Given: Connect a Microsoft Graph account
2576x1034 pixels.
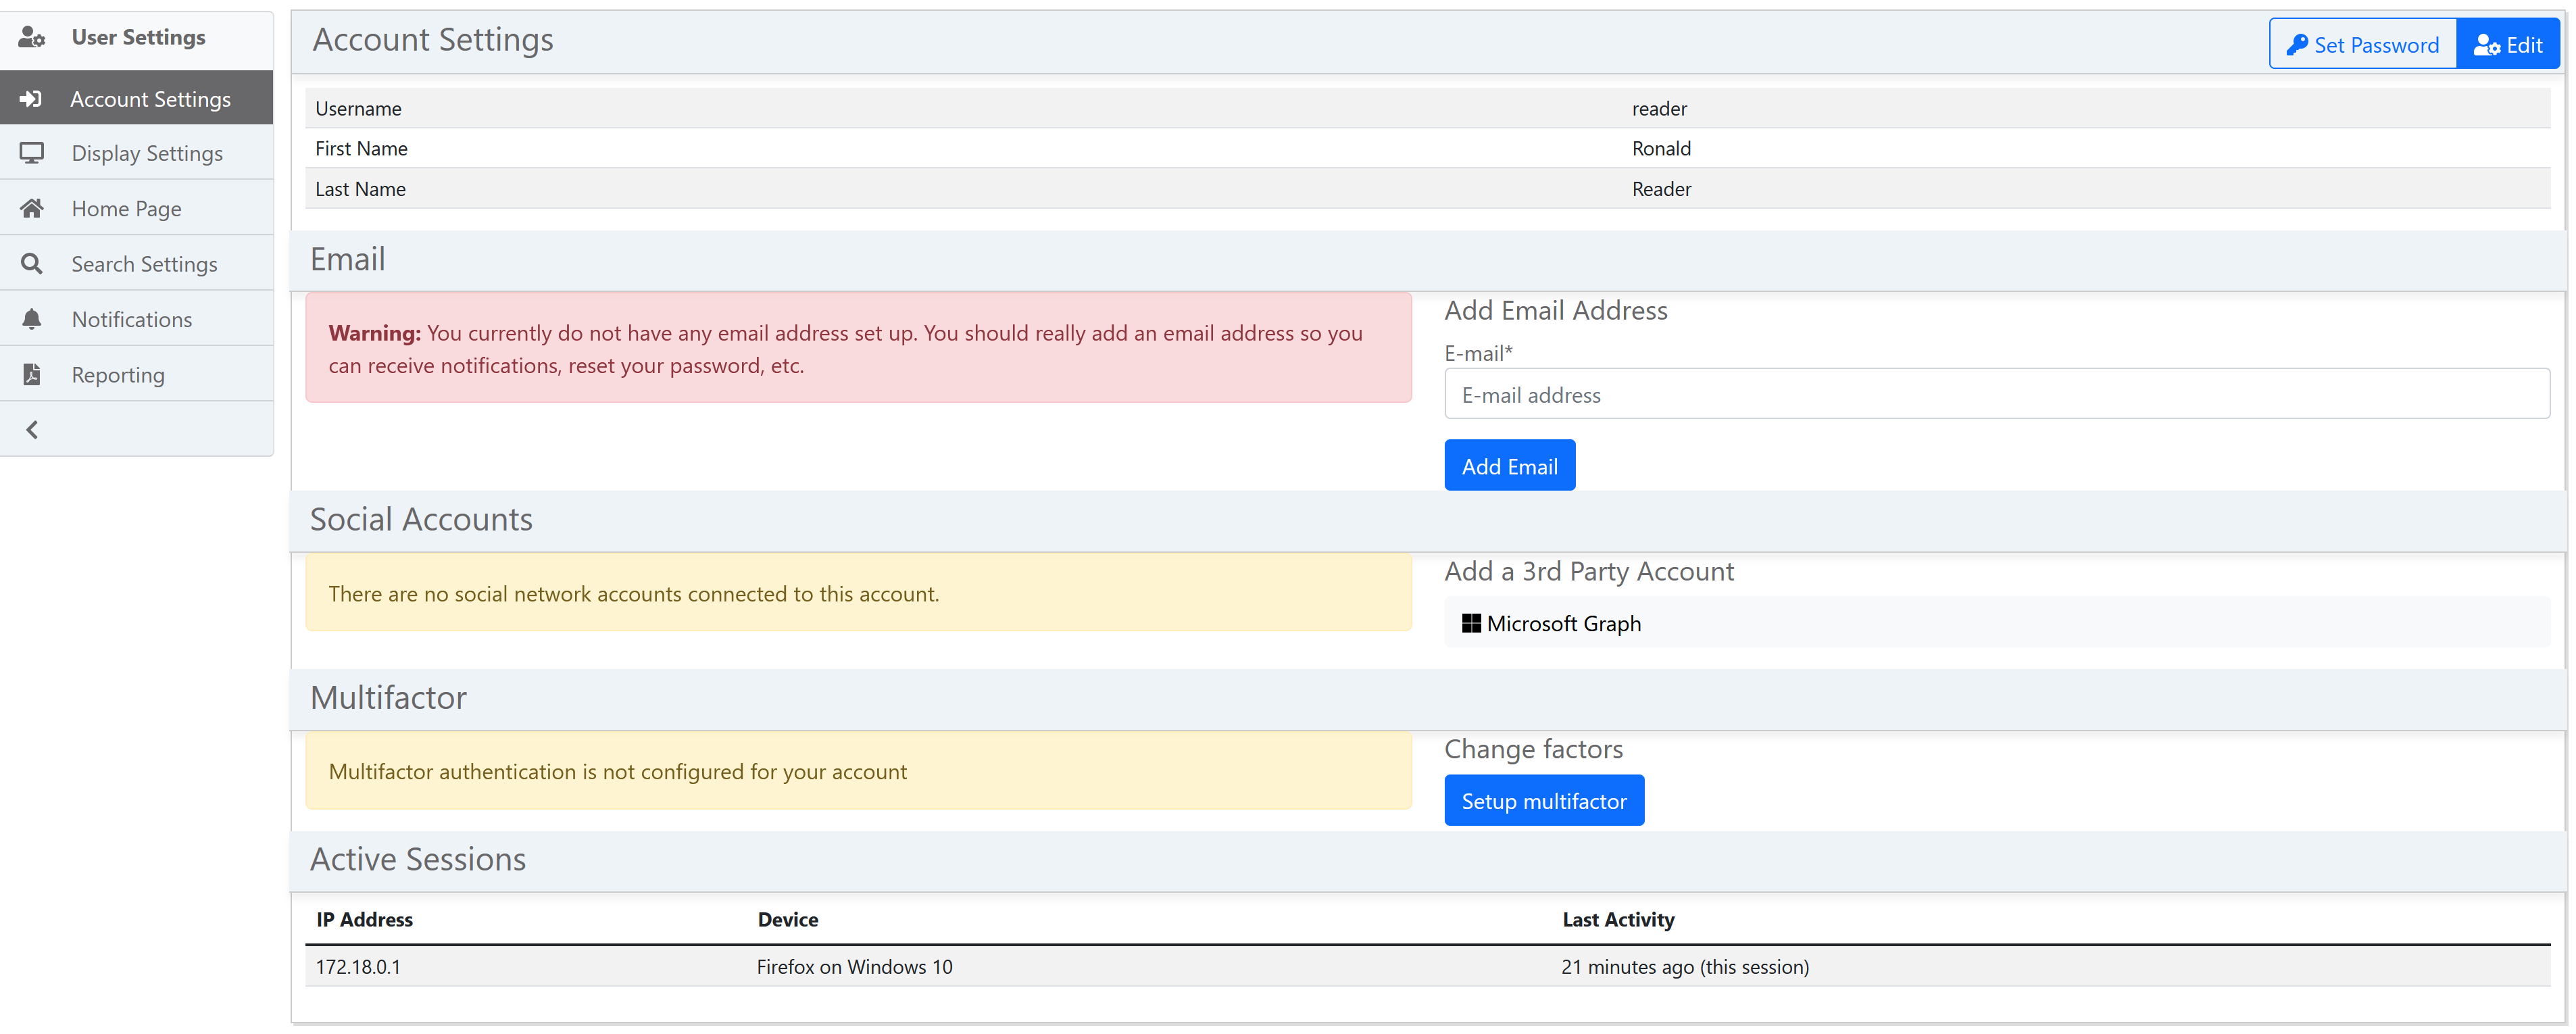Looking at the screenshot, I should 1563,623.
